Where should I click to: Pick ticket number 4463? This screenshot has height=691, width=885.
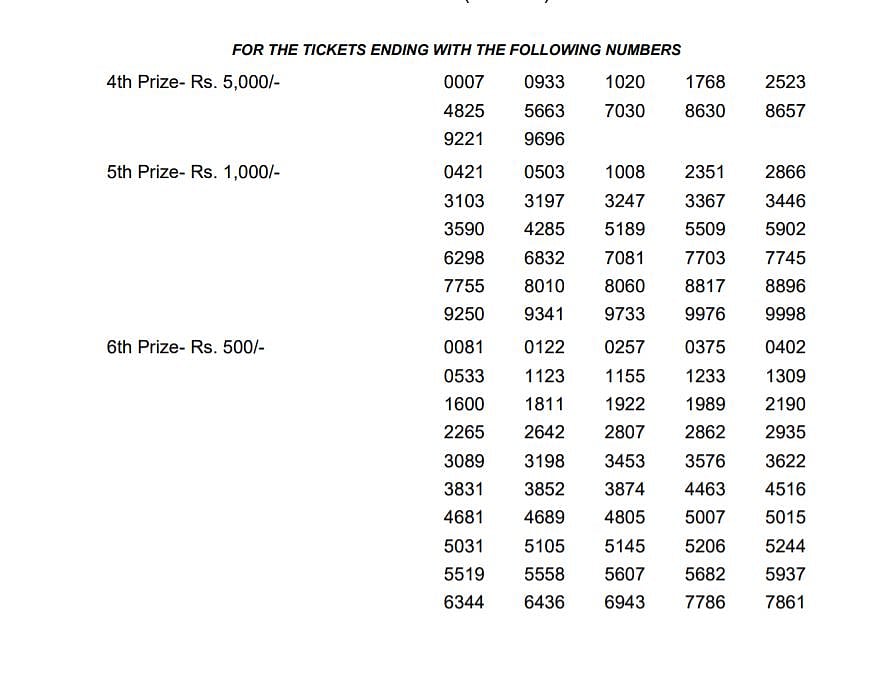[705, 490]
